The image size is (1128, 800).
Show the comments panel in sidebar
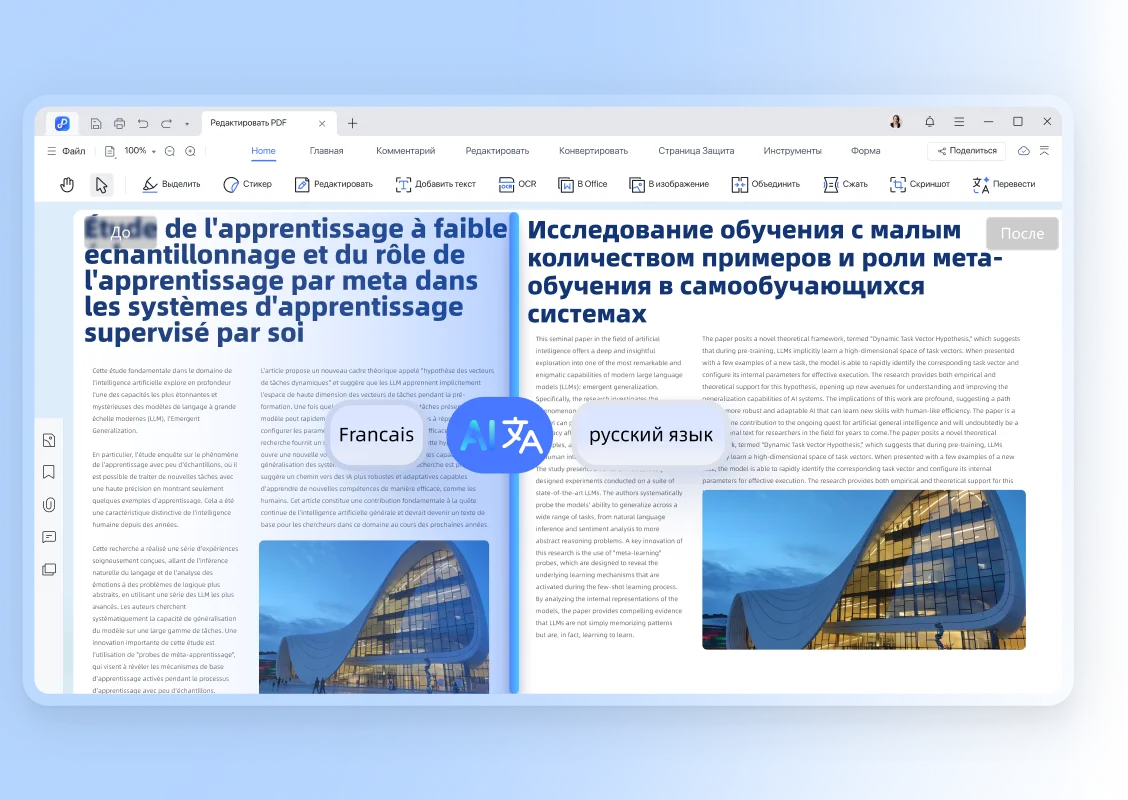coord(48,537)
